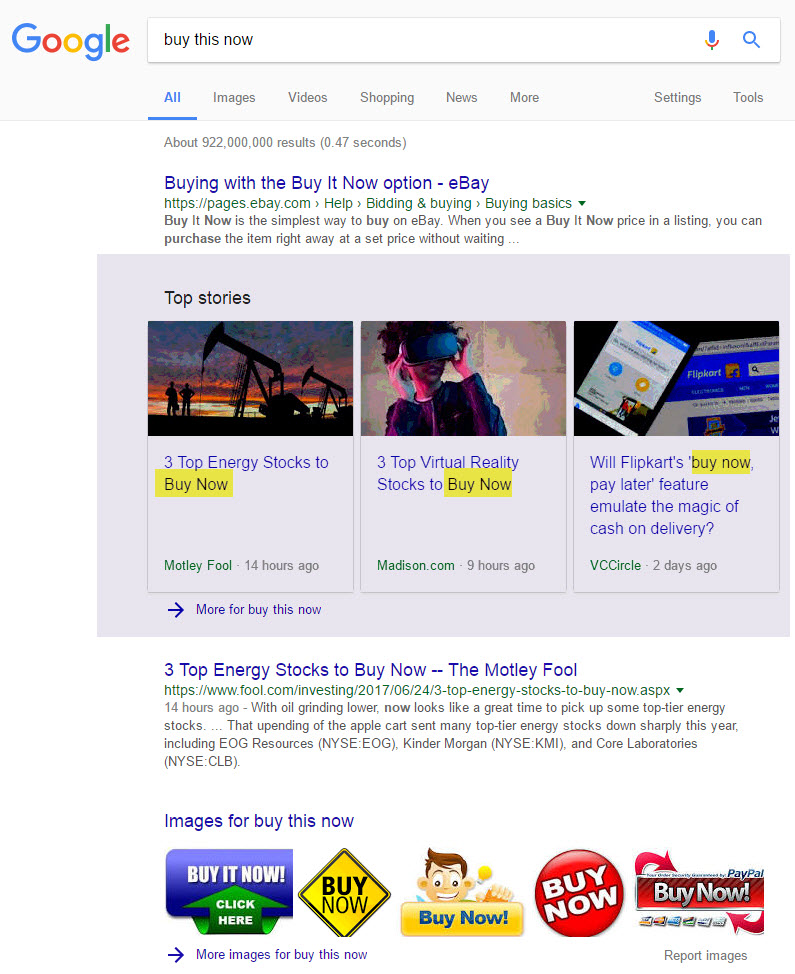Screen dimensions: 795x974
Task: Click the Google logo
Action: [x=71, y=41]
